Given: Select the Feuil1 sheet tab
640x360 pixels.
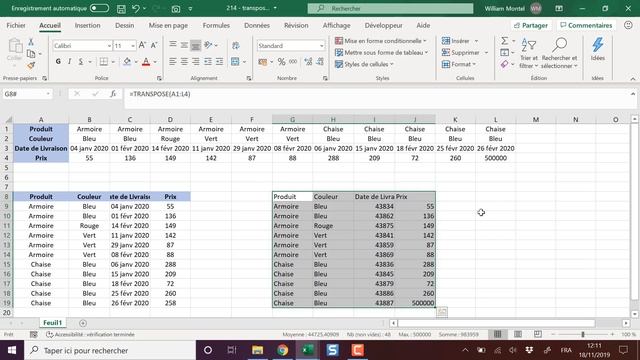Looking at the screenshot, I should tap(52, 323).
